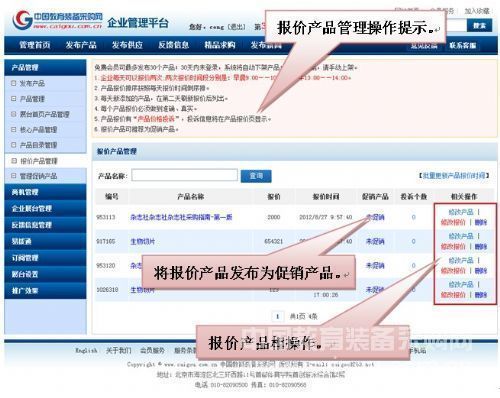Click 删除 in row 953120
This screenshot has width=500, height=398.
click(x=481, y=271)
